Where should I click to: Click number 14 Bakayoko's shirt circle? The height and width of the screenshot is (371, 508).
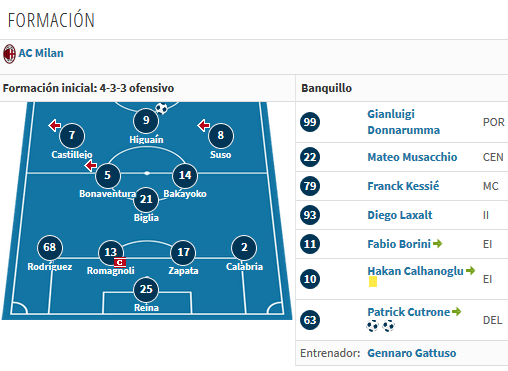coord(185,175)
